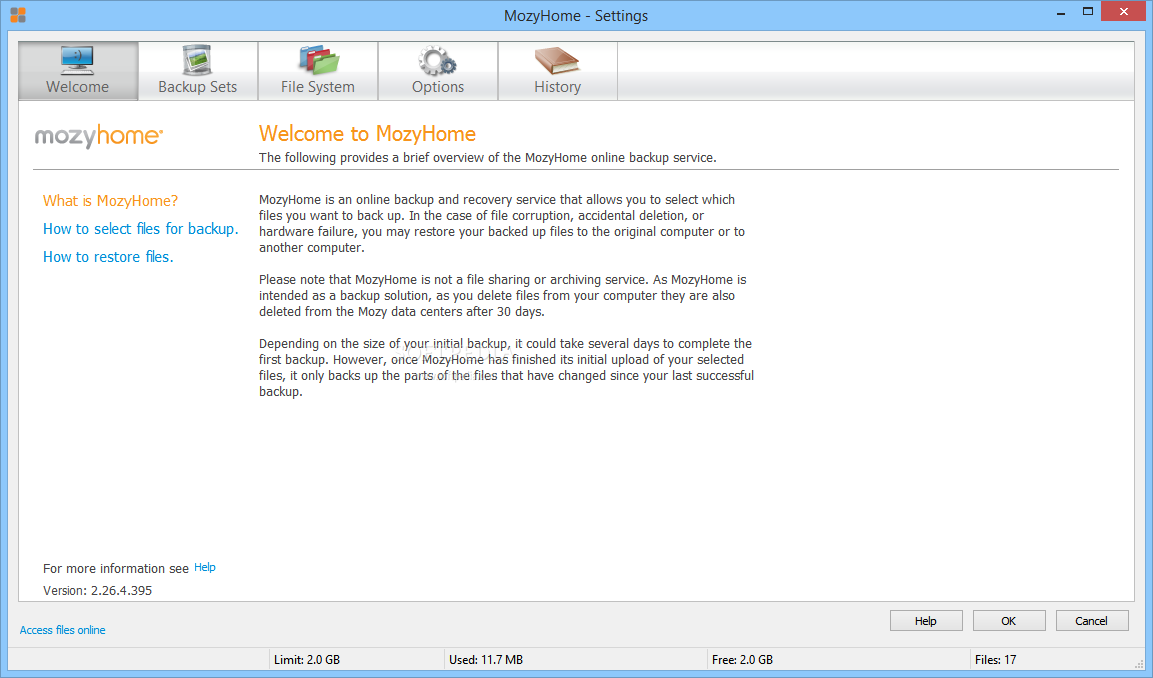1153x678 pixels.
Task: Open File System via its folders icon
Action: pyautogui.click(x=317, y=60)
